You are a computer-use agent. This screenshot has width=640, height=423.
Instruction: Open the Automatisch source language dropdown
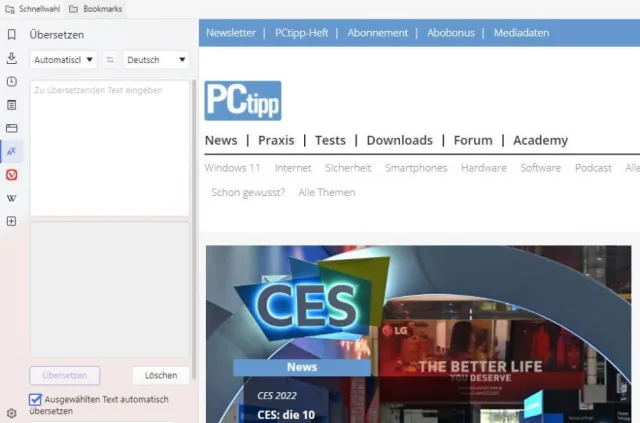63,60
